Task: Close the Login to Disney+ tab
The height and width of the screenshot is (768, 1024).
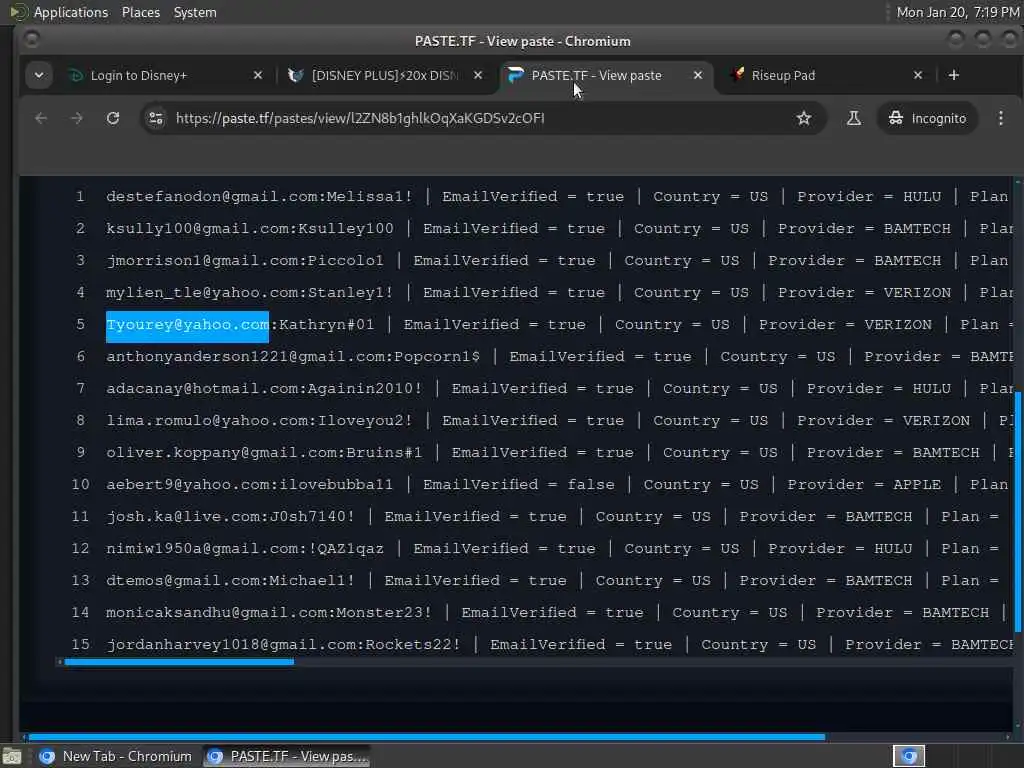Action: tap(258, 75)
